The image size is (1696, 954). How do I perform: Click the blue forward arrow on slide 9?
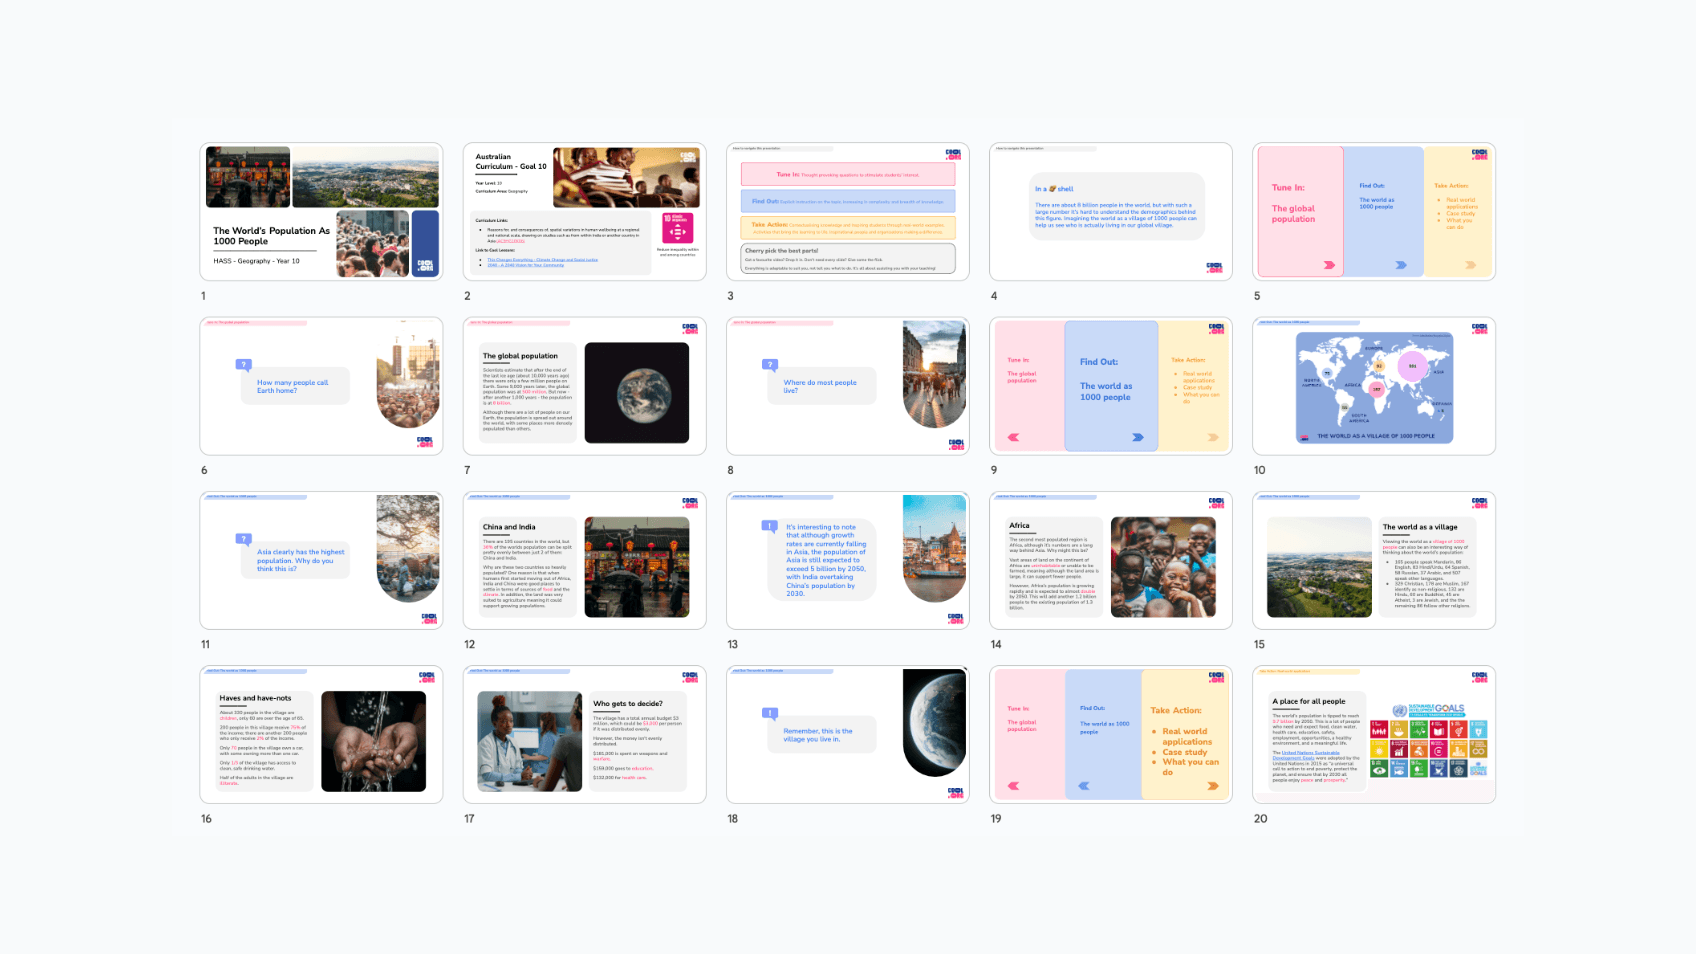pos(1137,437)
